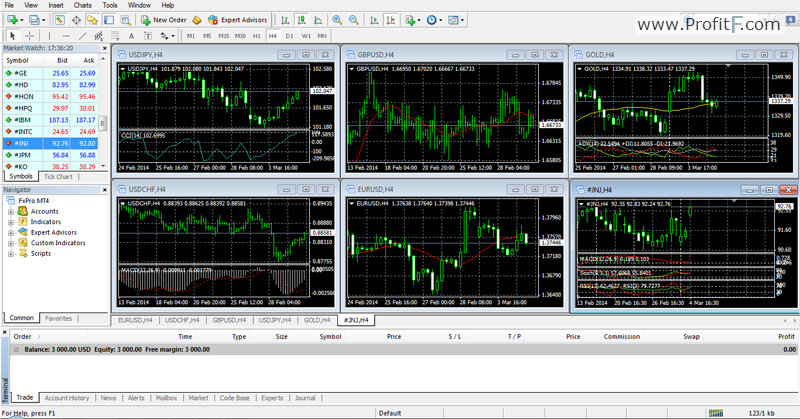
Task: Select the standard cursor tool
Action: pos(13,36)
